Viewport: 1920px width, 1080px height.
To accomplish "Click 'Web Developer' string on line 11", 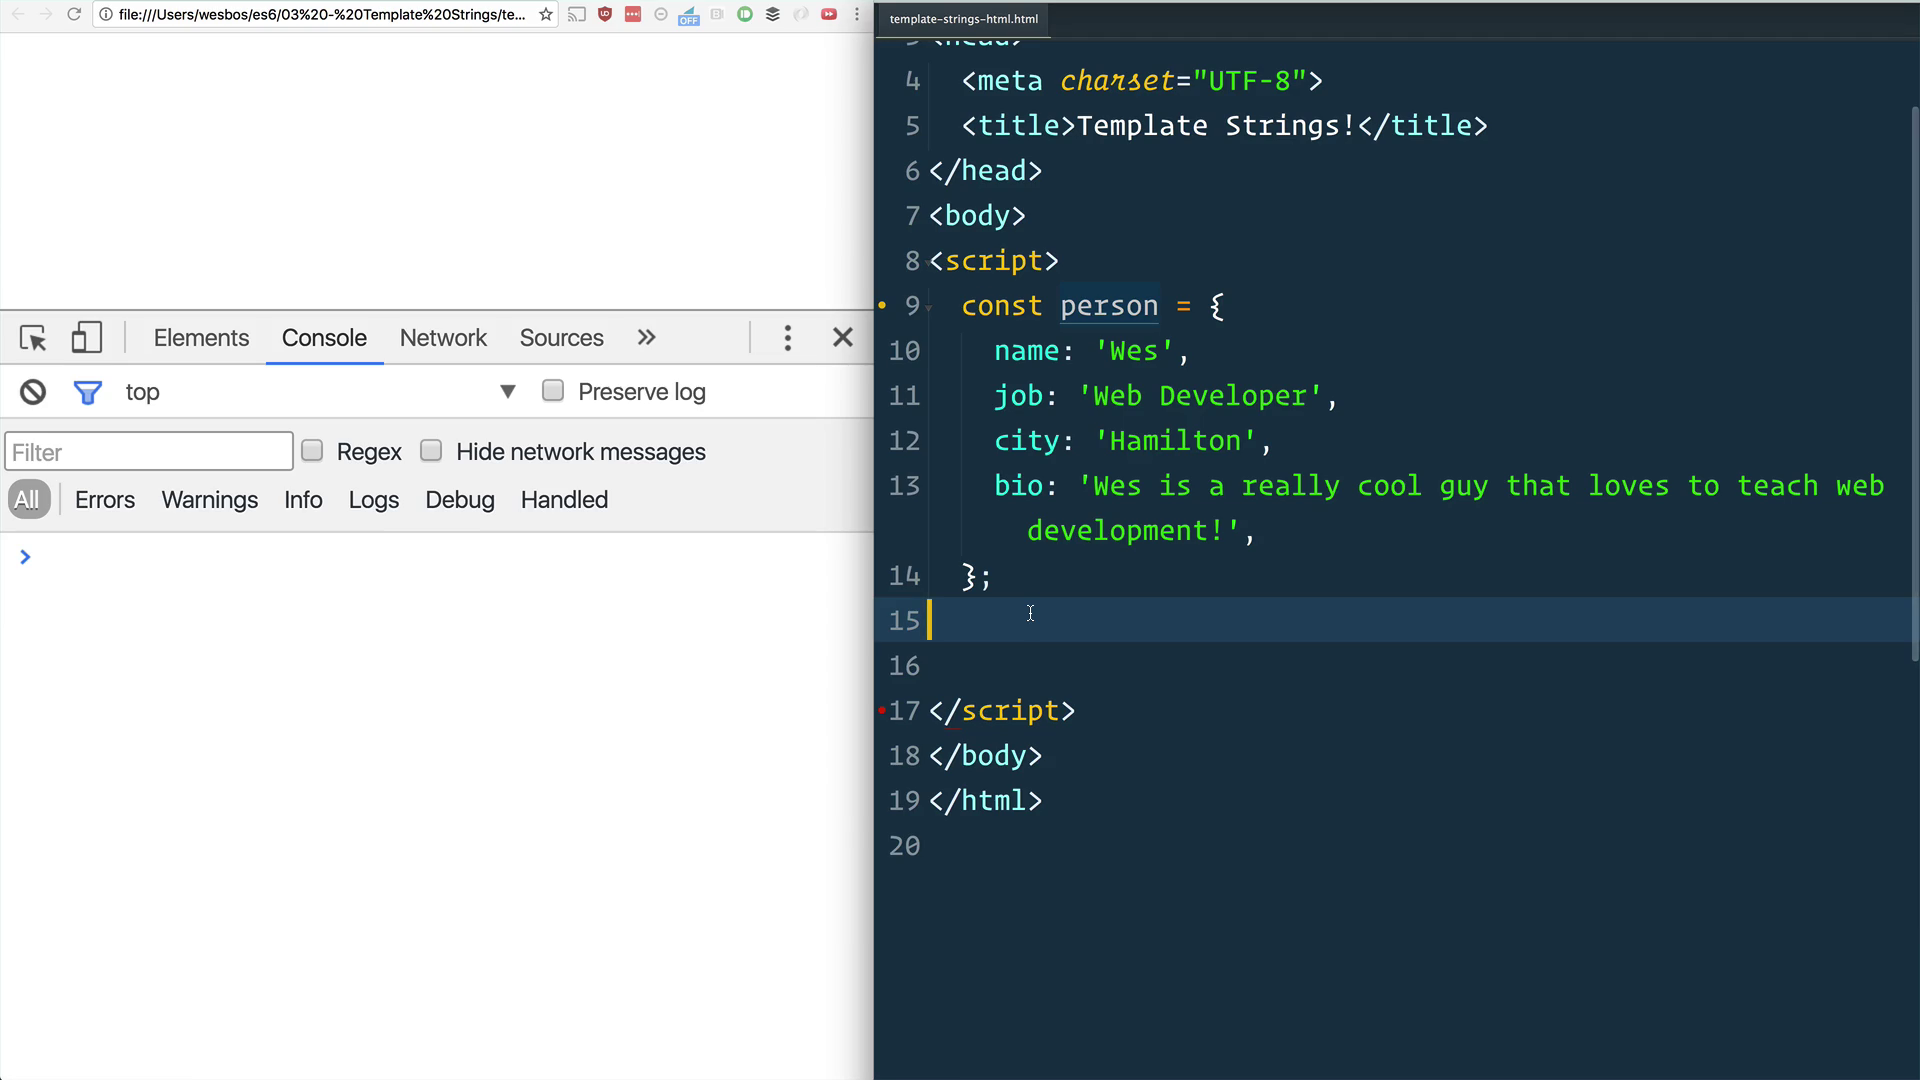I will 1200,396.
